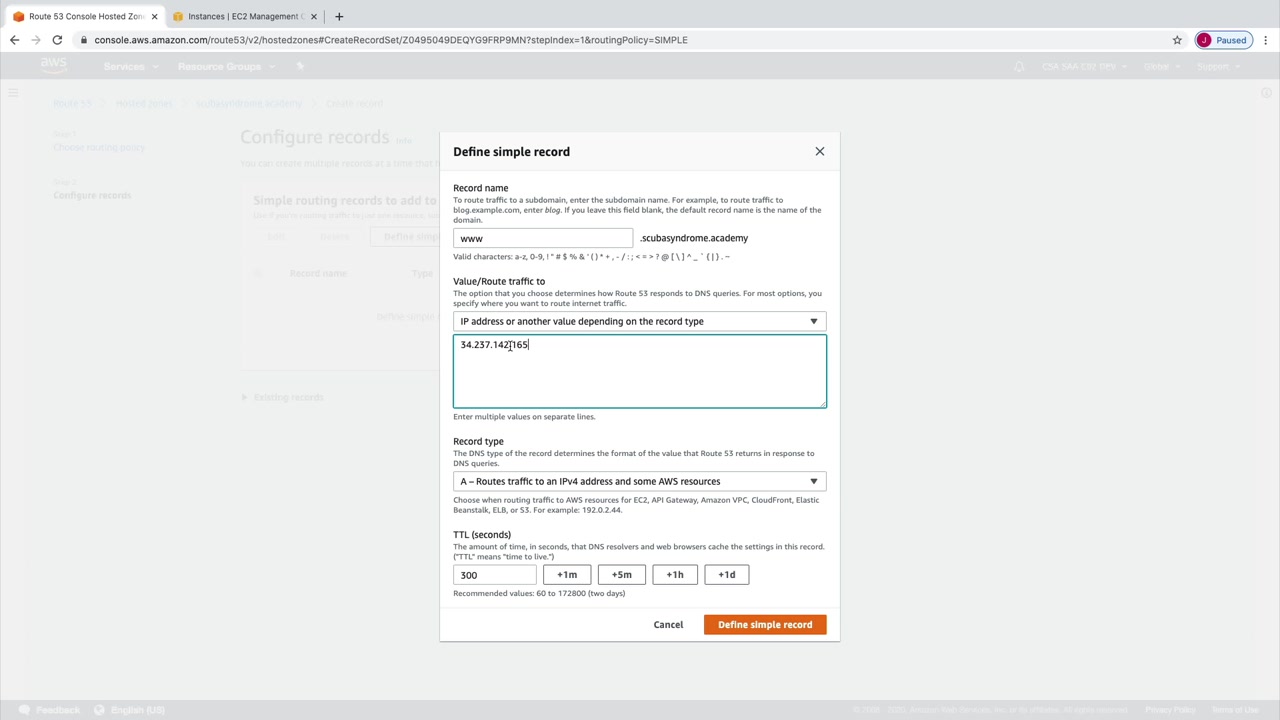Viewport: 1280px width, 720px height.
Task: Click the Feedback link in footer
Action: point(58,710)
